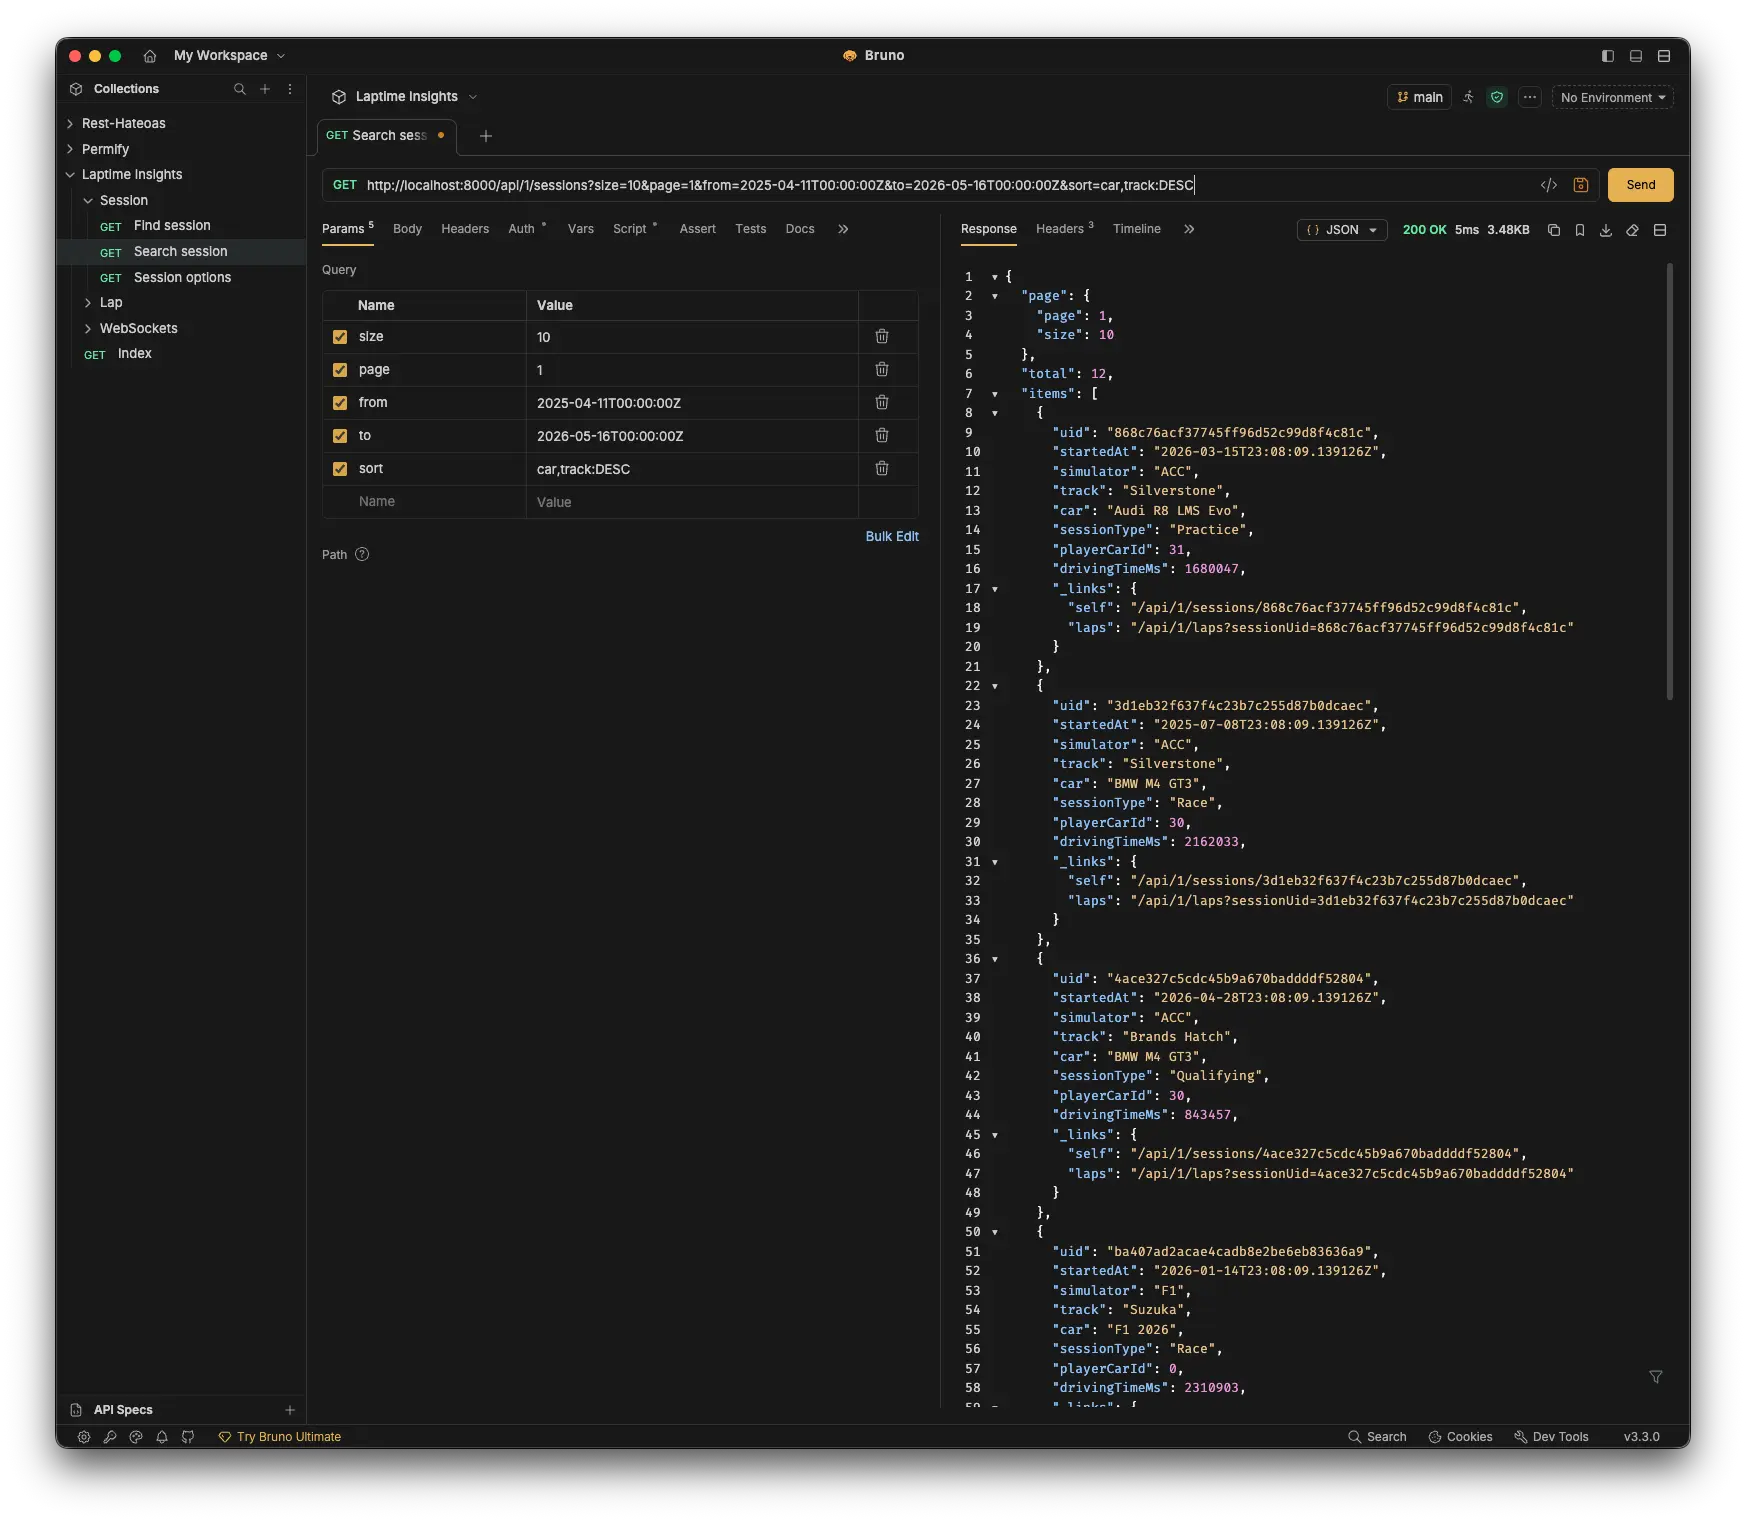Image resolution: width=1746 pixels, height=1522 pixels.
Task: Open a new request tab
Action: [x=486, y=136]
